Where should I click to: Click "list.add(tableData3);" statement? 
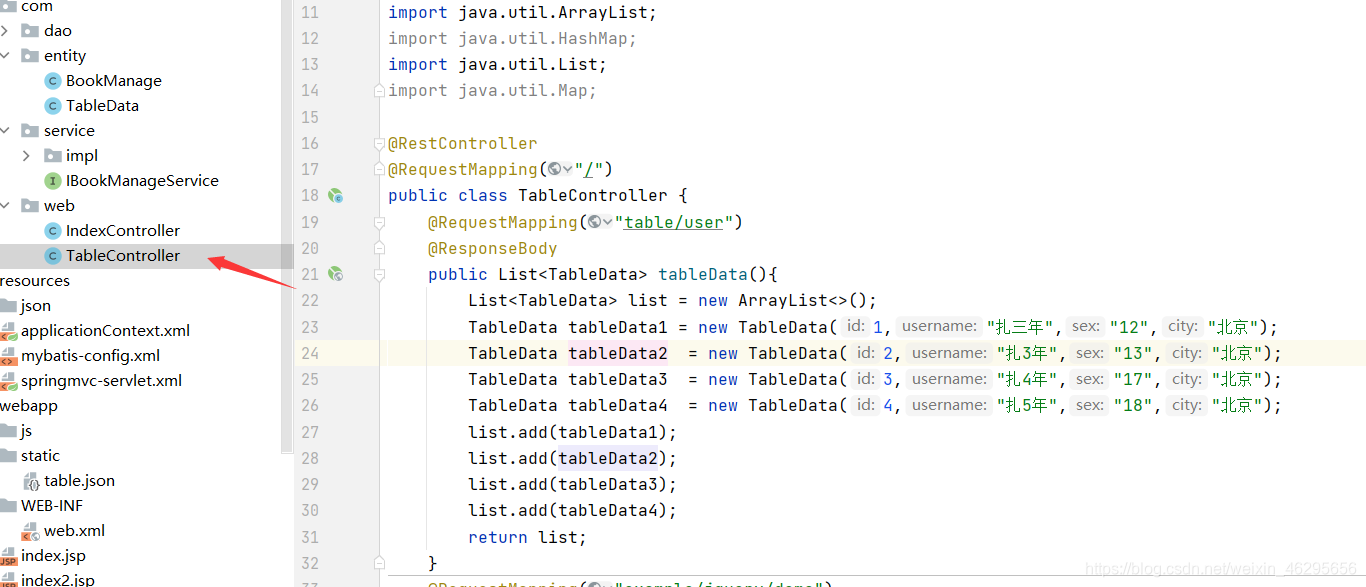click(x=573, y=484)
